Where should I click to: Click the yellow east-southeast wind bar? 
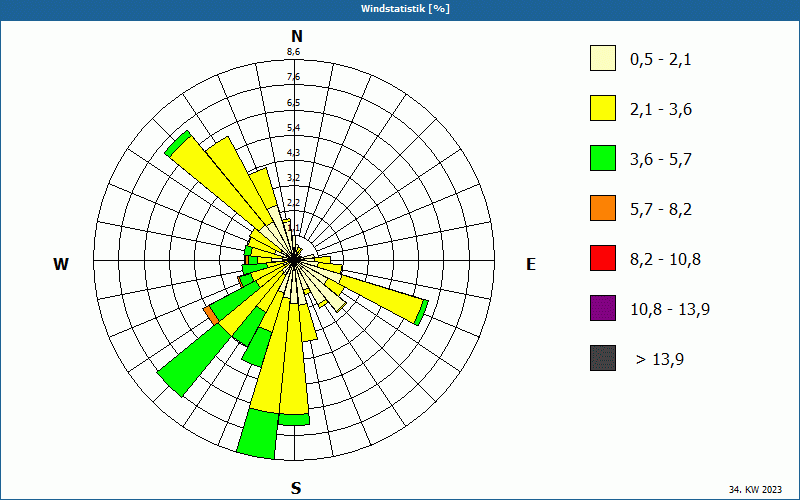[382, 299]
